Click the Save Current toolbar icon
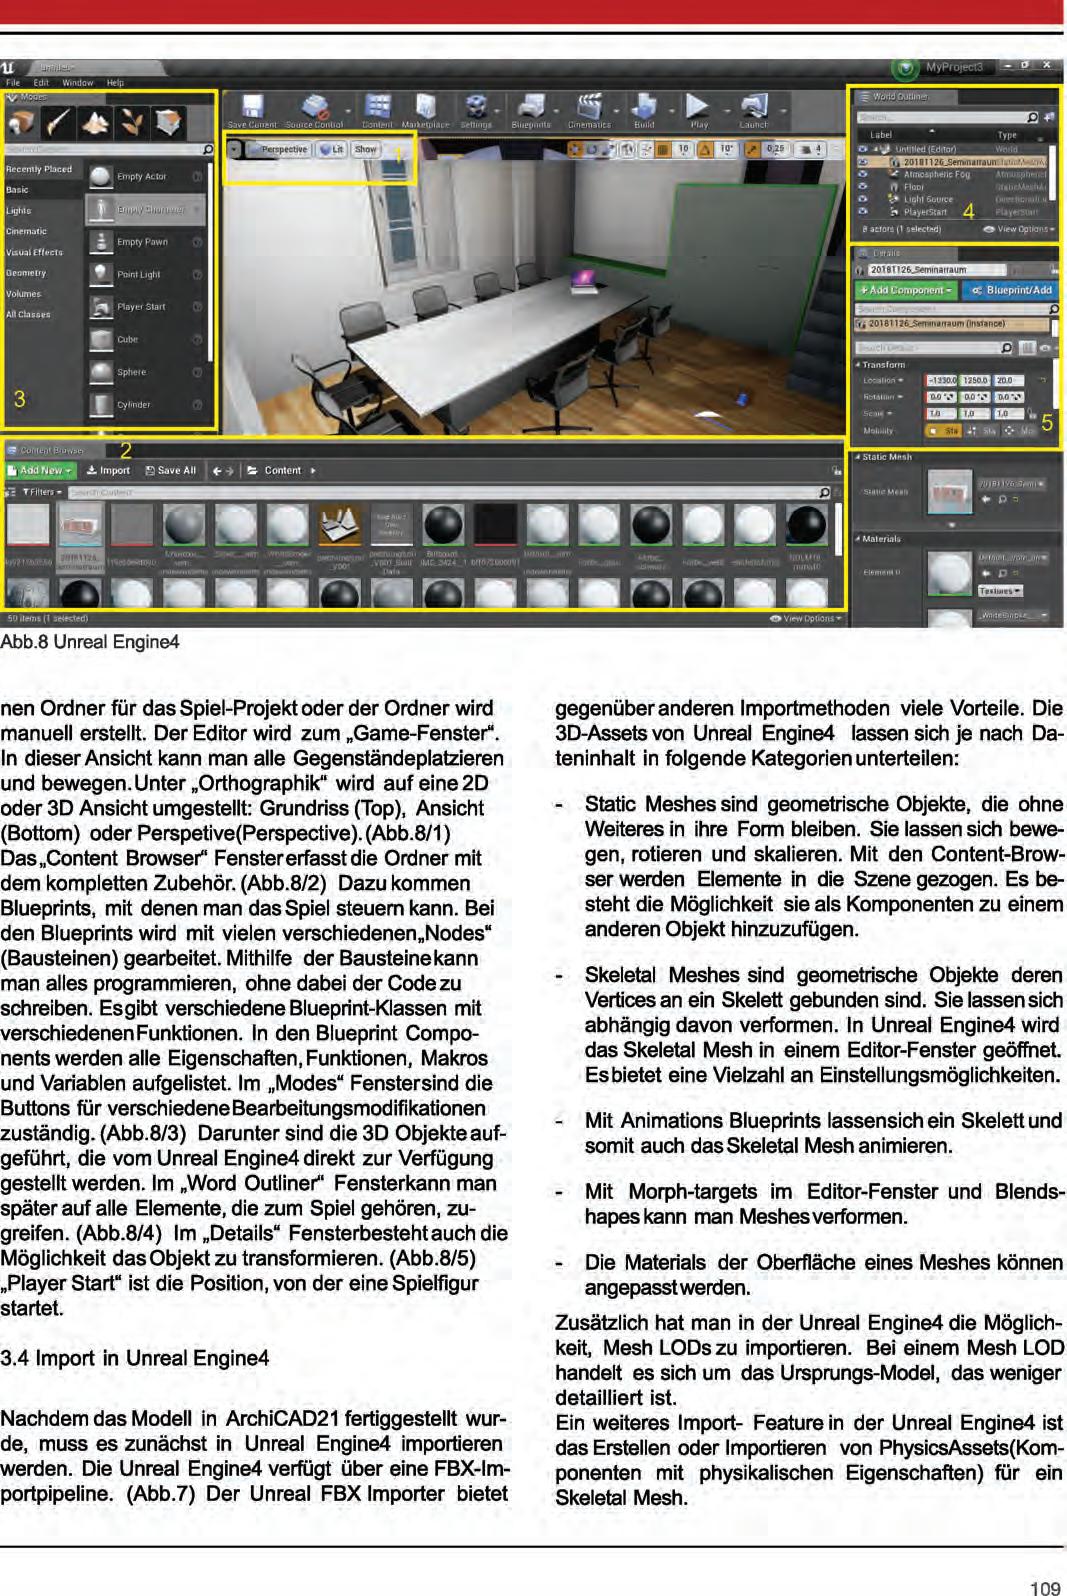1067x1596 pixels. coord(252,106)
